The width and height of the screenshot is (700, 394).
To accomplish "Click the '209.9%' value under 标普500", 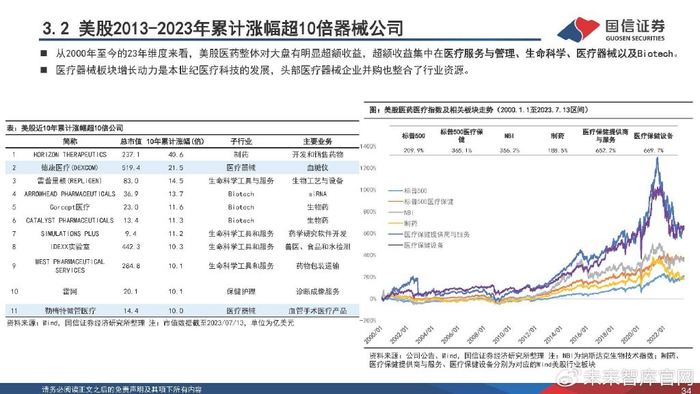I will coord(413,150).
